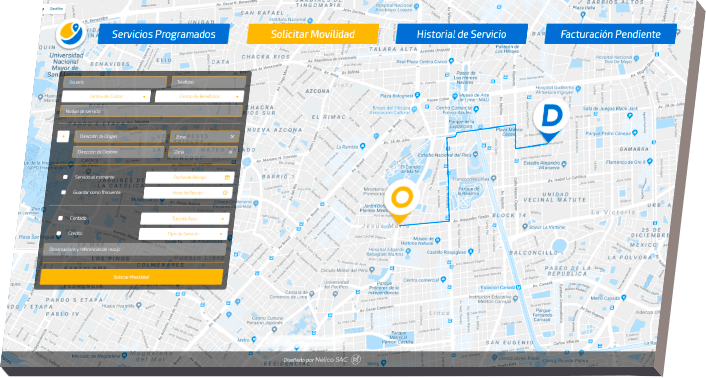Image resolution: width=706 pixels, height=378 pixels.
Task: Clear the destination Zona field with X
Action: click(231, 152)
